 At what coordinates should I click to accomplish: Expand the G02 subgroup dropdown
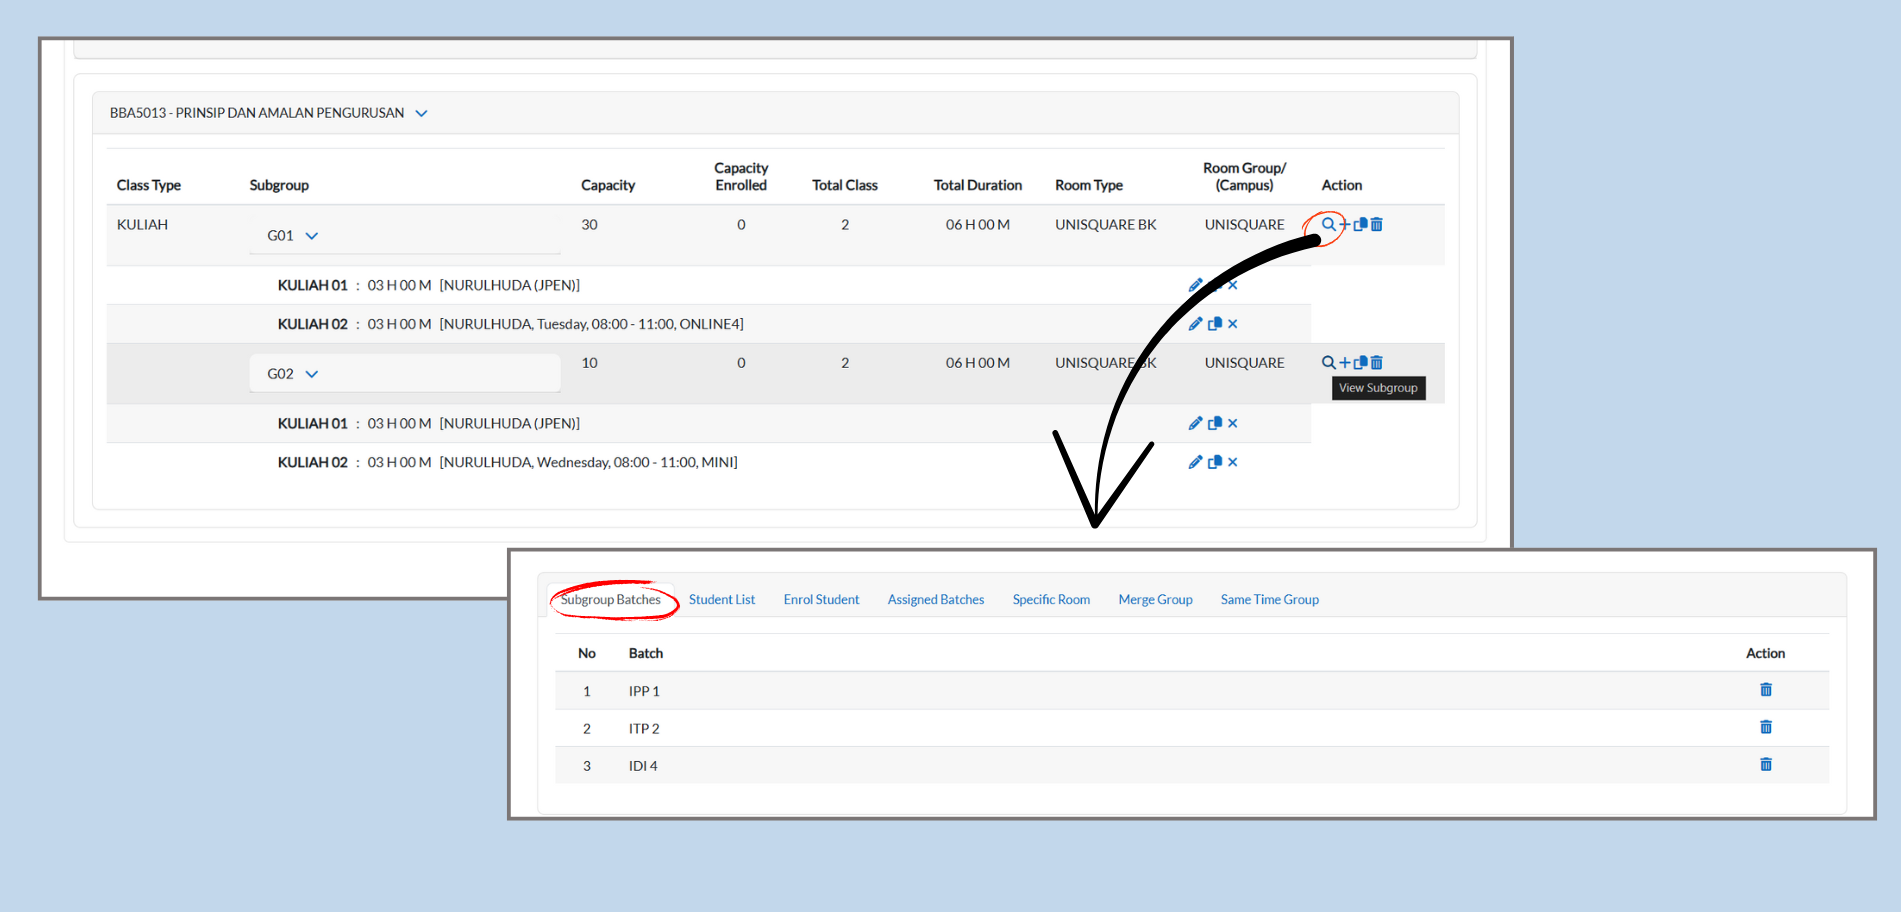pyautogui.click(x=311, y=374)
